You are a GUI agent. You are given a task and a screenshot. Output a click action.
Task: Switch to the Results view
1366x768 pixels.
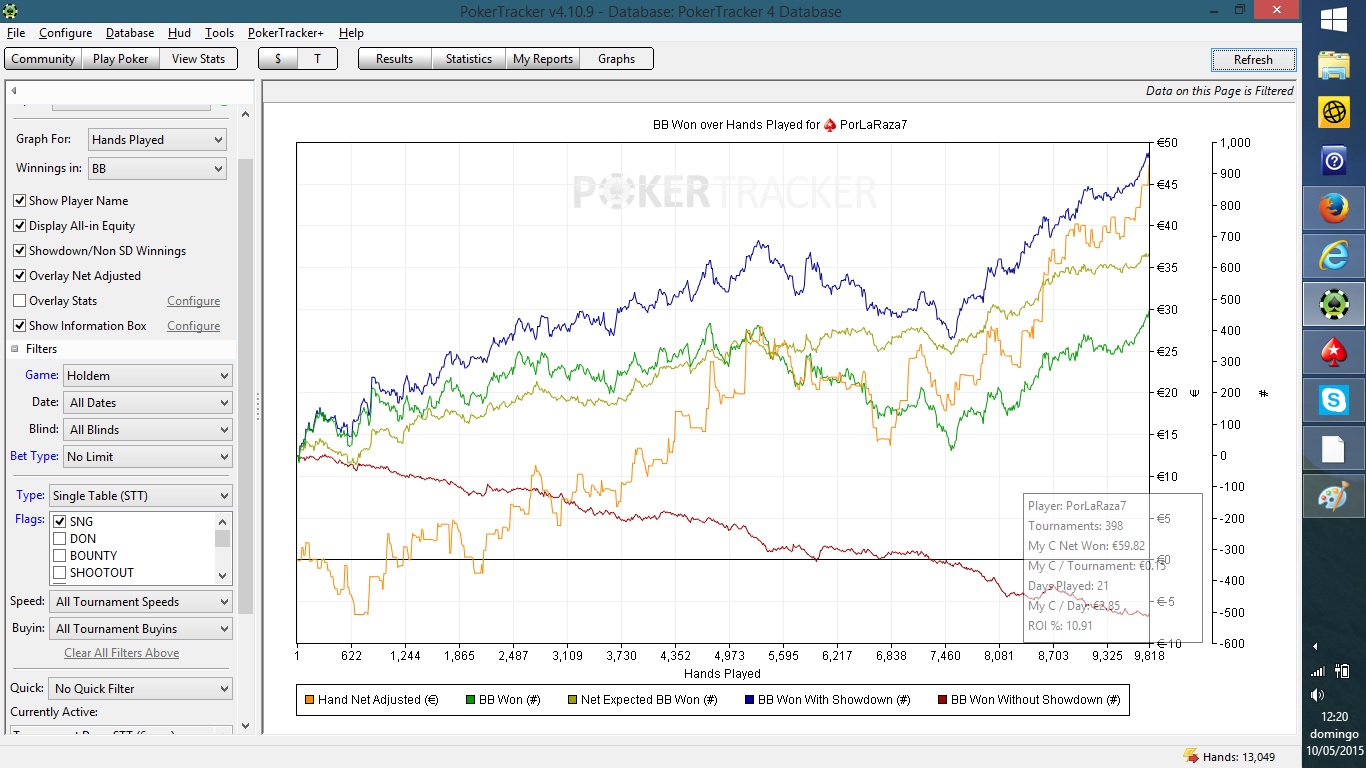coord(394,59)
